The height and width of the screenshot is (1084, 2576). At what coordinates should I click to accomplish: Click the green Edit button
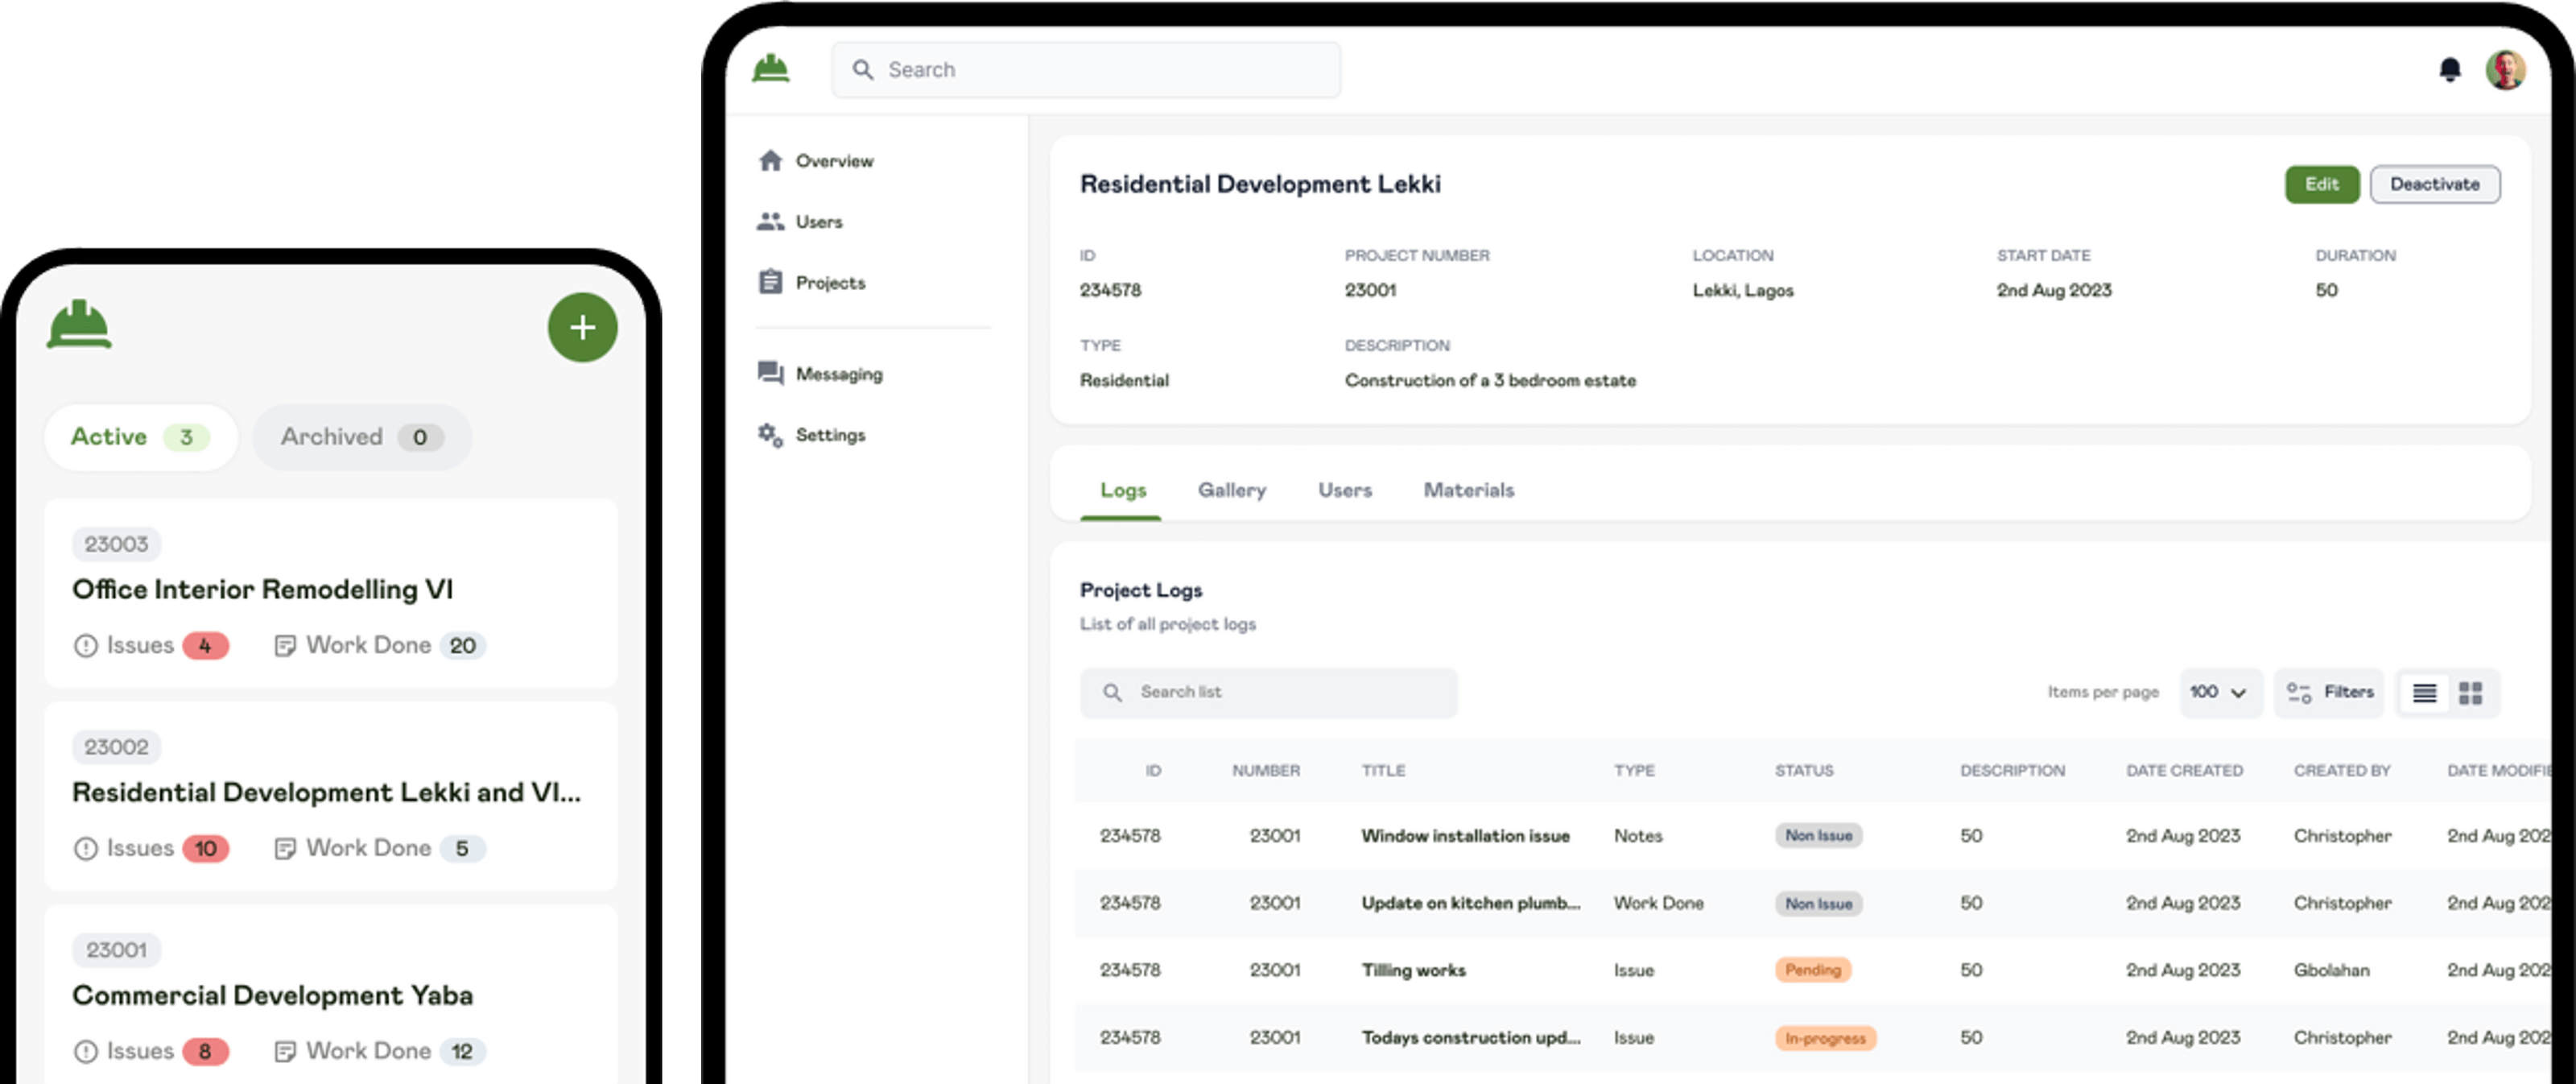click(2321, 184)
